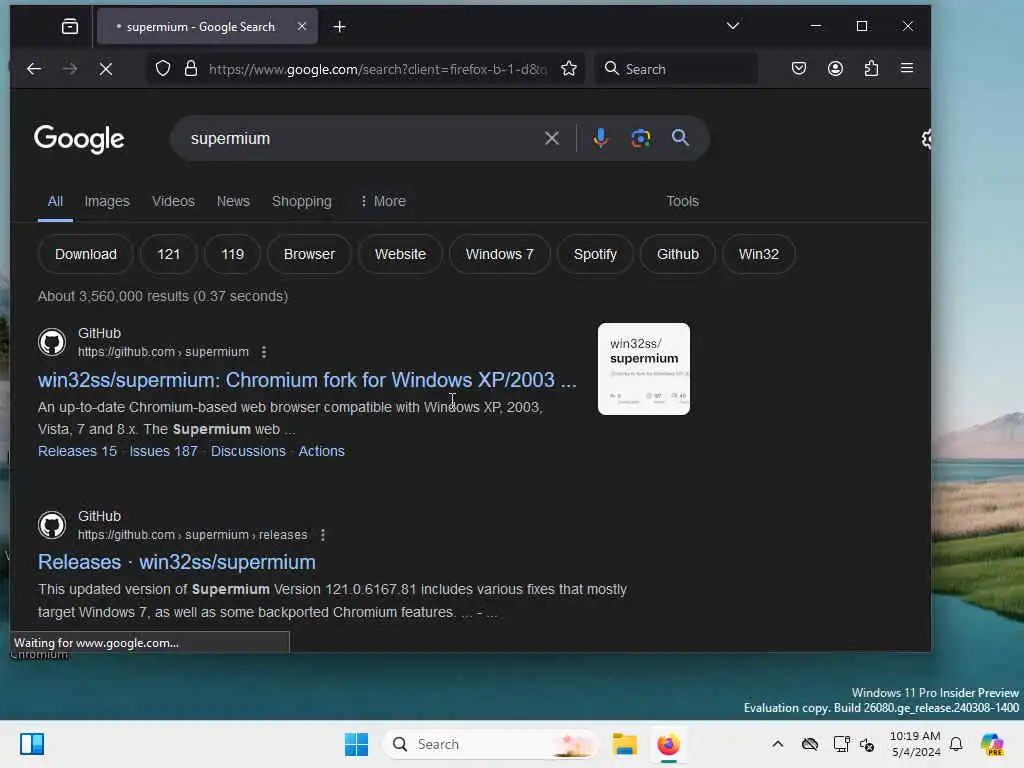Switch to Videos results tab
This screenshot has width=1024, height=768.
click(x=173, y=201)
